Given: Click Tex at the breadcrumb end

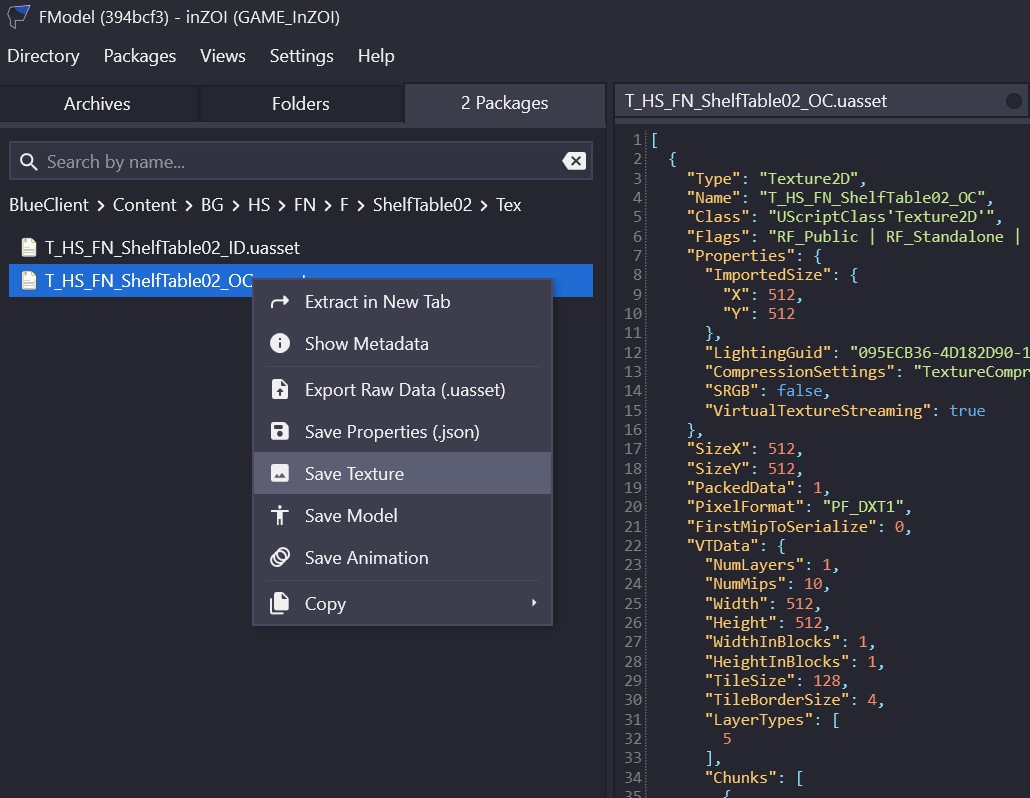Looking at the screenshot, I should click(x=508, y=205).
